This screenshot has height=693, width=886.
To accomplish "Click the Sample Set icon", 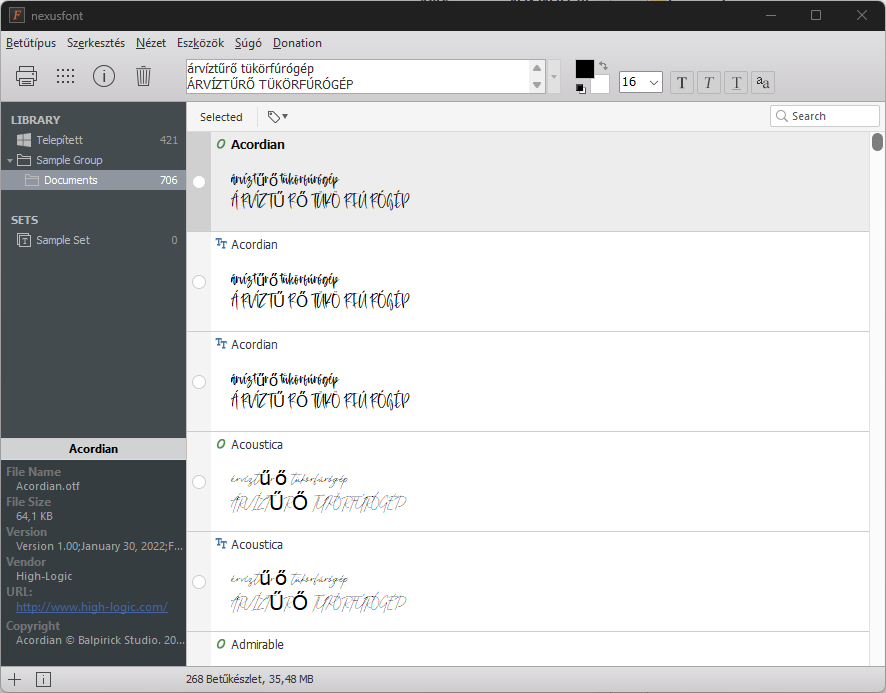I will [24, 240].
